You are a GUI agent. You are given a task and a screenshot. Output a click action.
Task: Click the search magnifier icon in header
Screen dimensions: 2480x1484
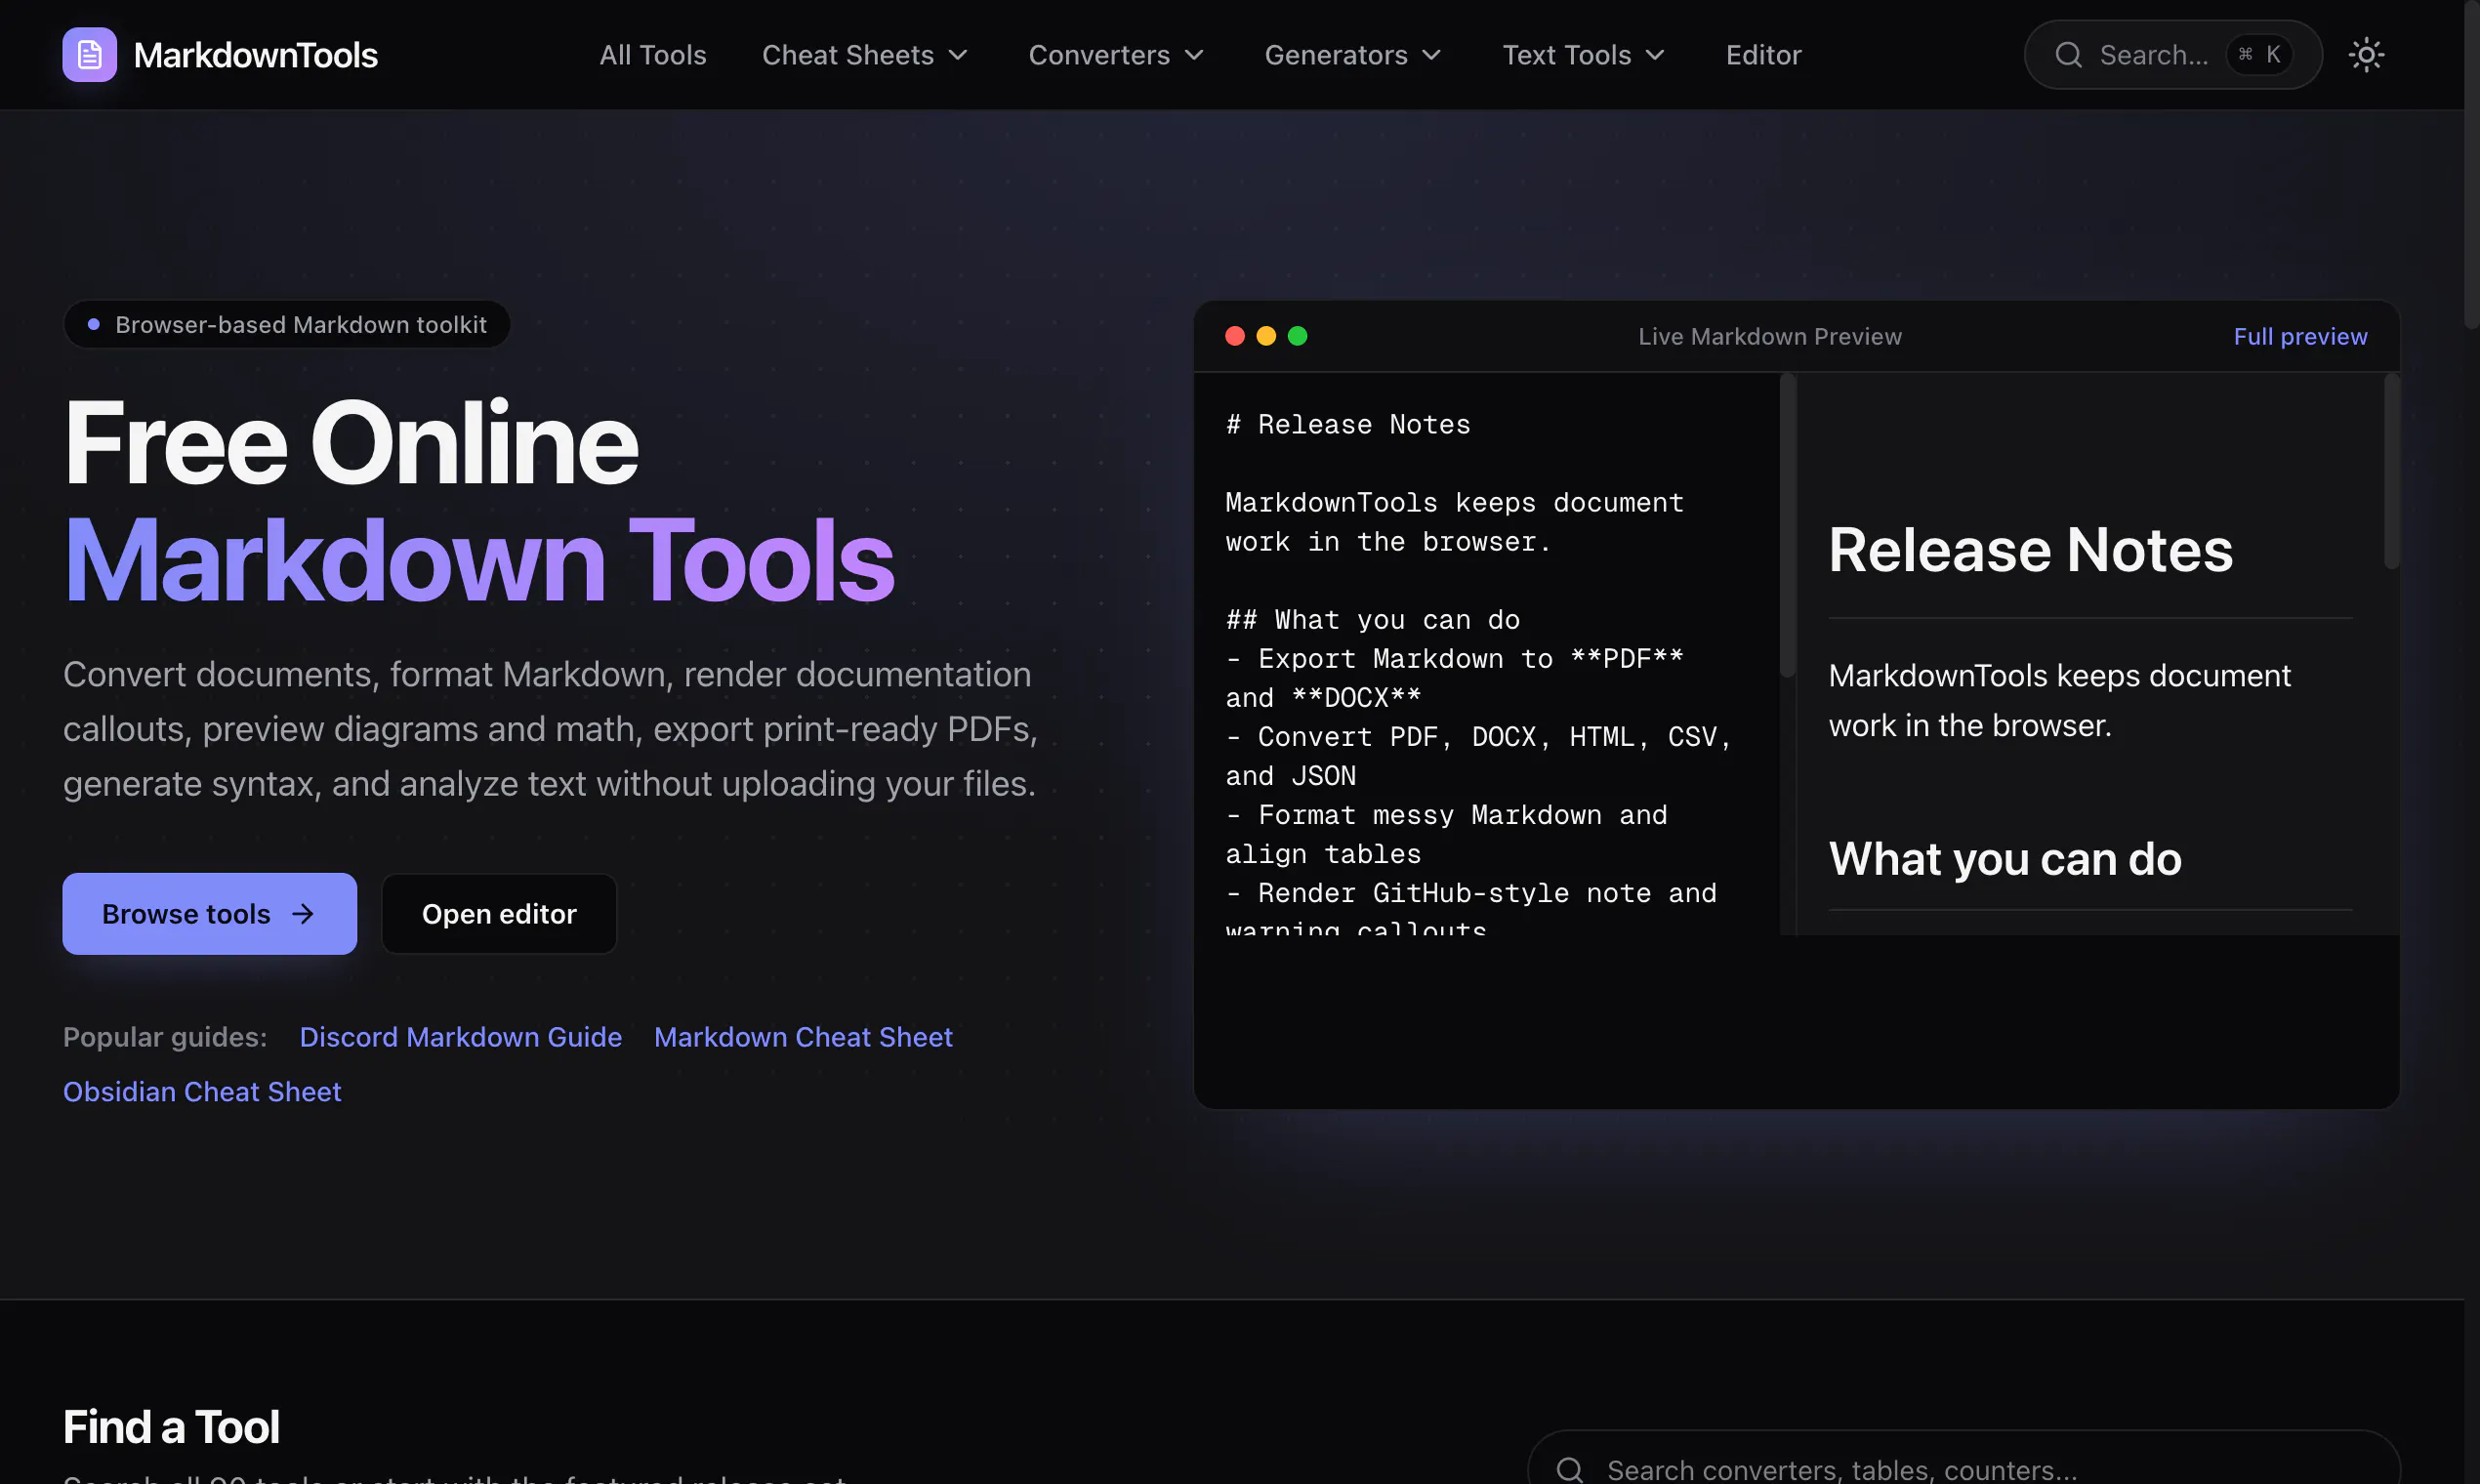pyautogui.click(x=2068, y=54)
